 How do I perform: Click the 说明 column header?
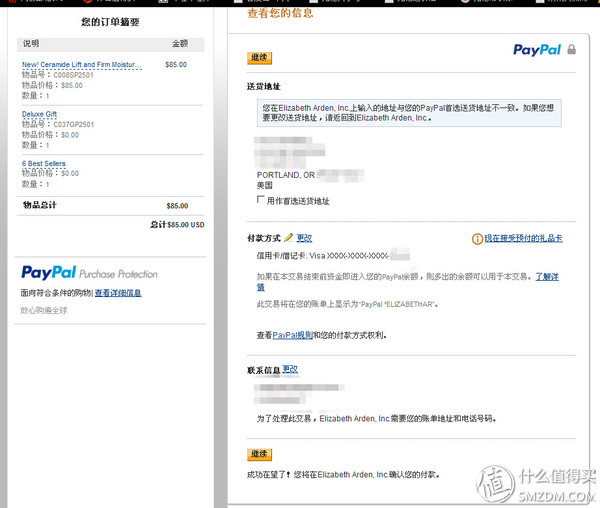pos(31,44)
